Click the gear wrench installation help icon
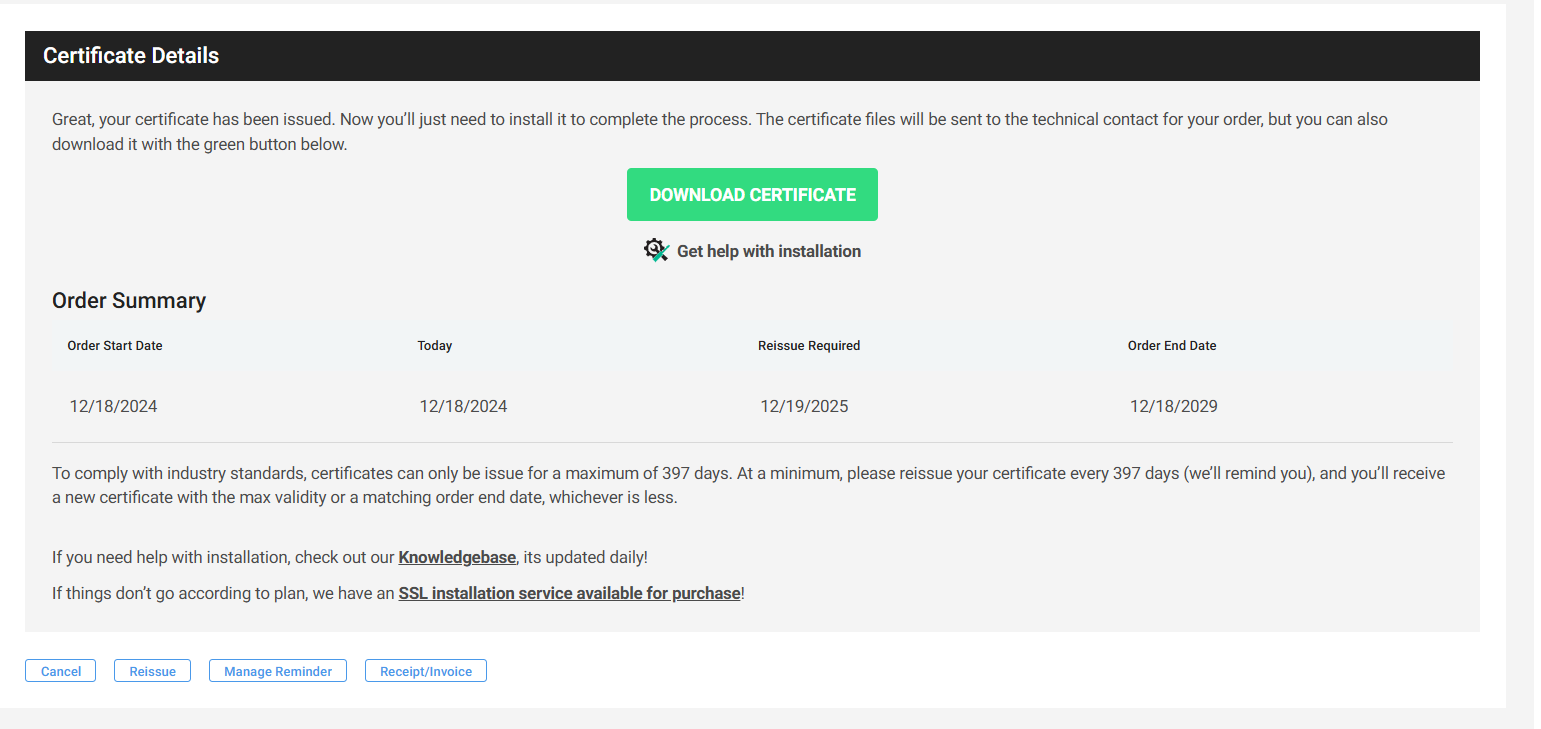This screenshot has height=729, width=1541. (656, 249)
